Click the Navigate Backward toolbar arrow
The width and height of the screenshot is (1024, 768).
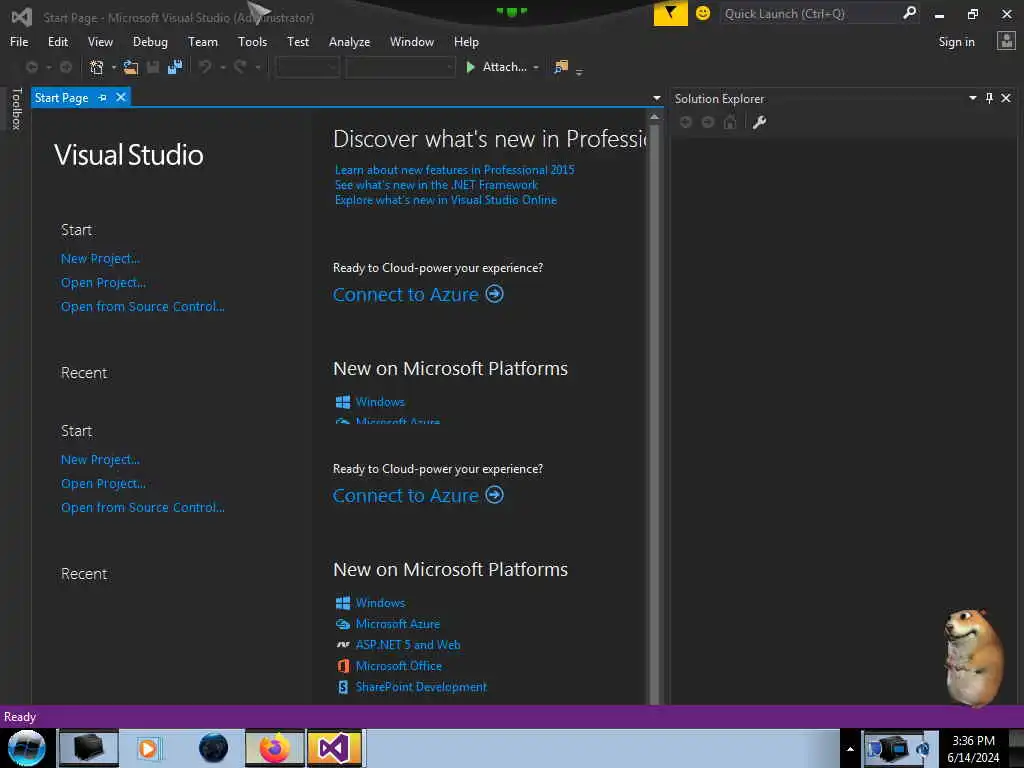(x=31, y=67)
